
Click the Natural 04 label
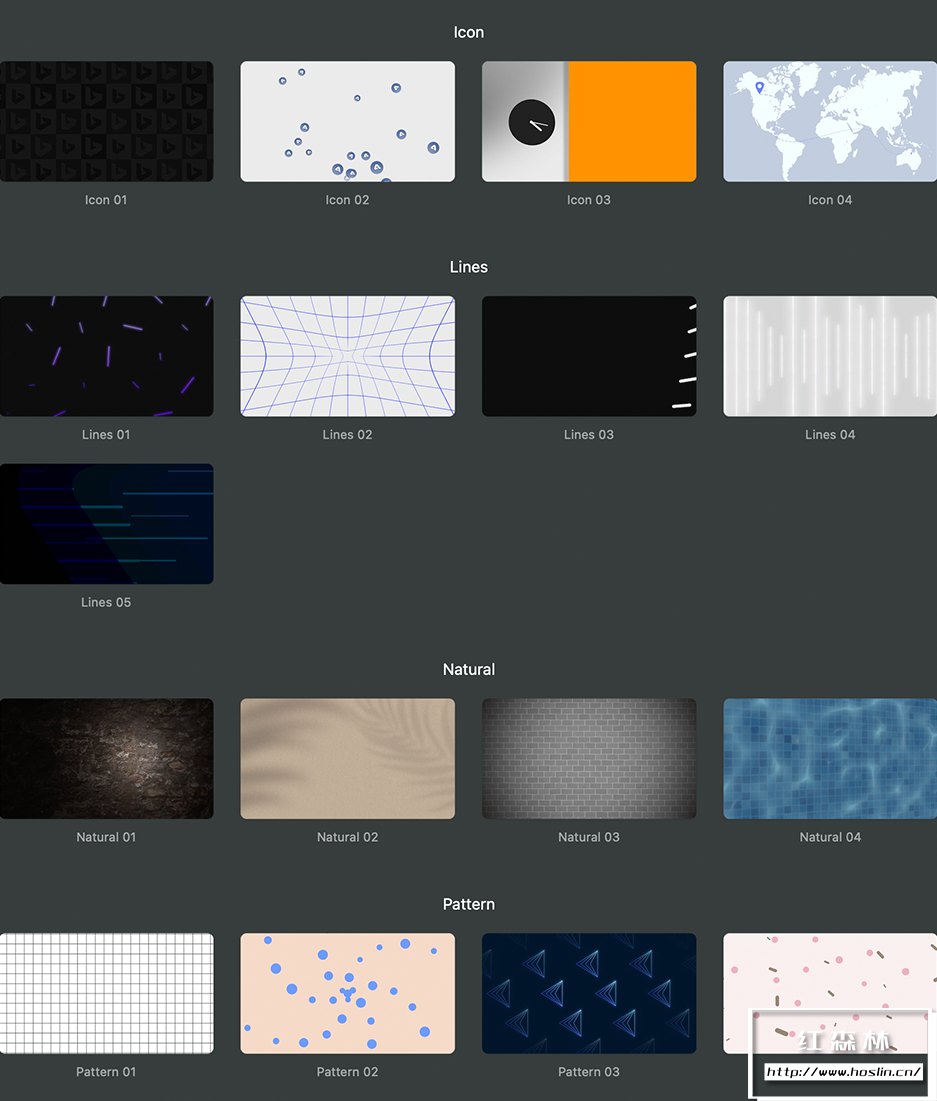coord(830,837)
